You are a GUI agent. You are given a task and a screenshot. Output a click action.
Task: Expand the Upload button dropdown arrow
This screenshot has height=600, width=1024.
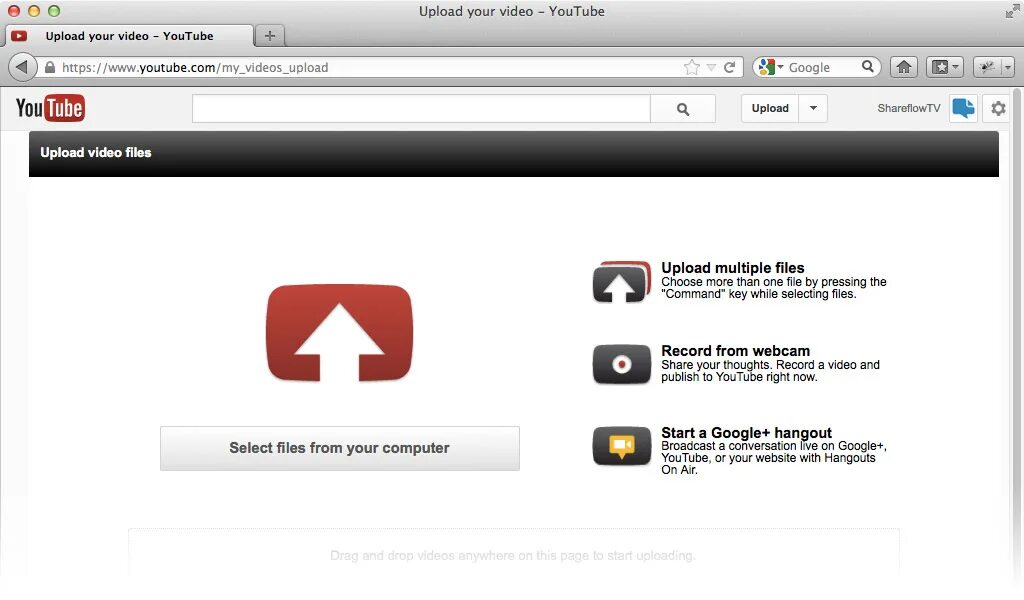click(813, 108)
